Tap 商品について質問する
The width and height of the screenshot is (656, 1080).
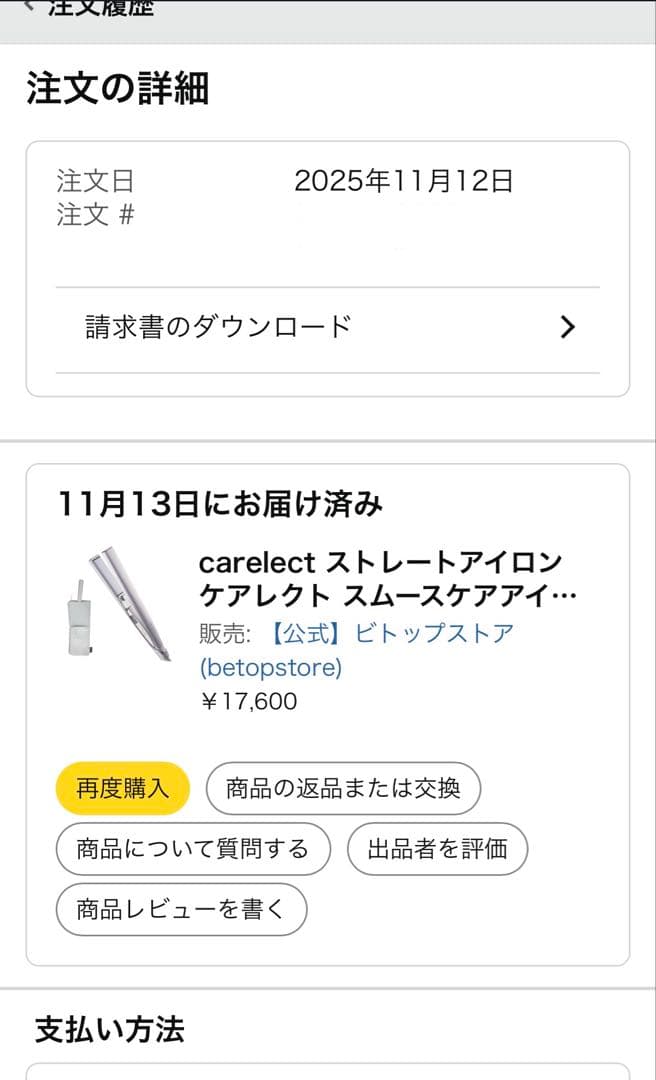[x=192, y=849]
